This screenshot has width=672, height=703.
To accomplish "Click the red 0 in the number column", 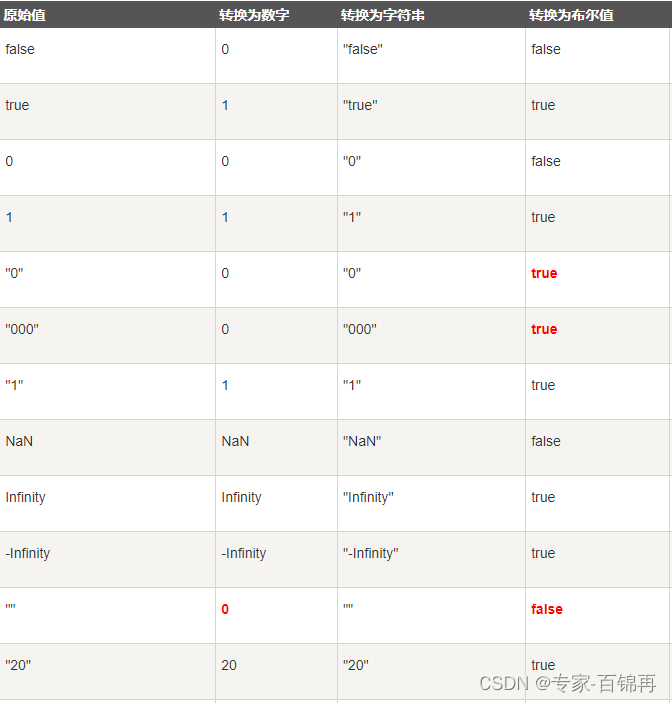I will tap(225, 609).
